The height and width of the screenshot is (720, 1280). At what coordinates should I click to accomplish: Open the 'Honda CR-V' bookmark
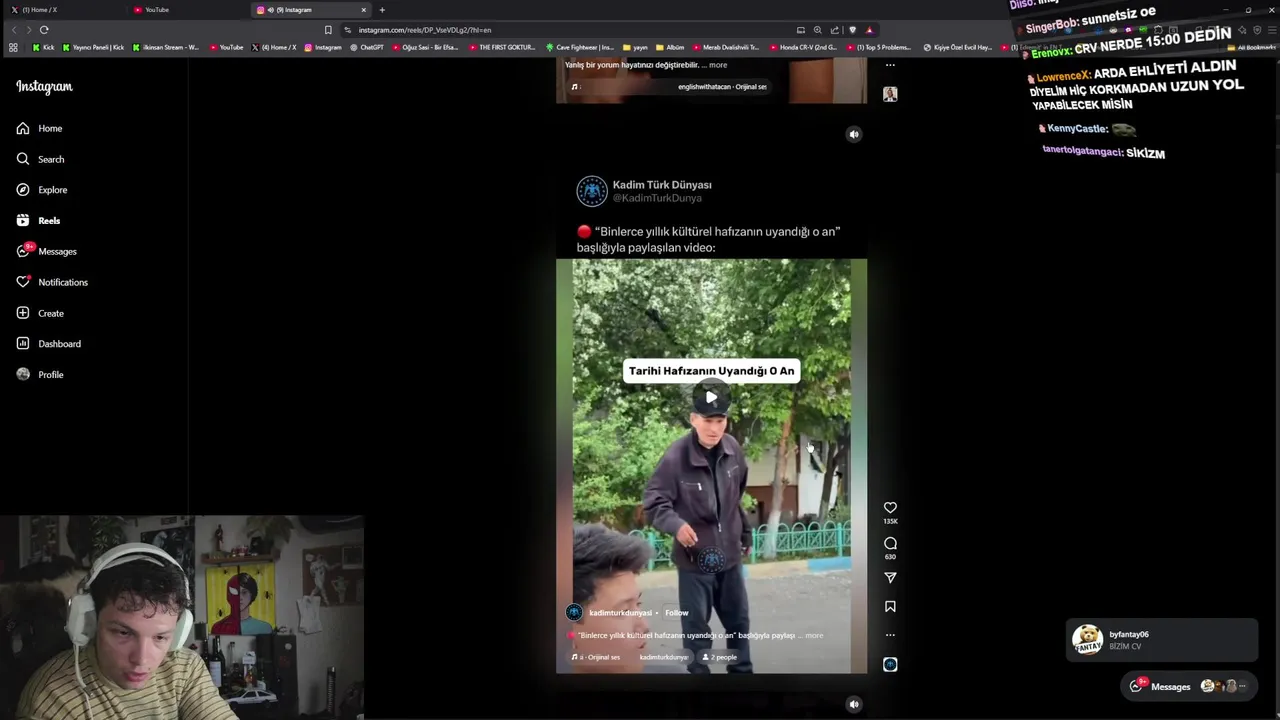(x=804, y=47)
